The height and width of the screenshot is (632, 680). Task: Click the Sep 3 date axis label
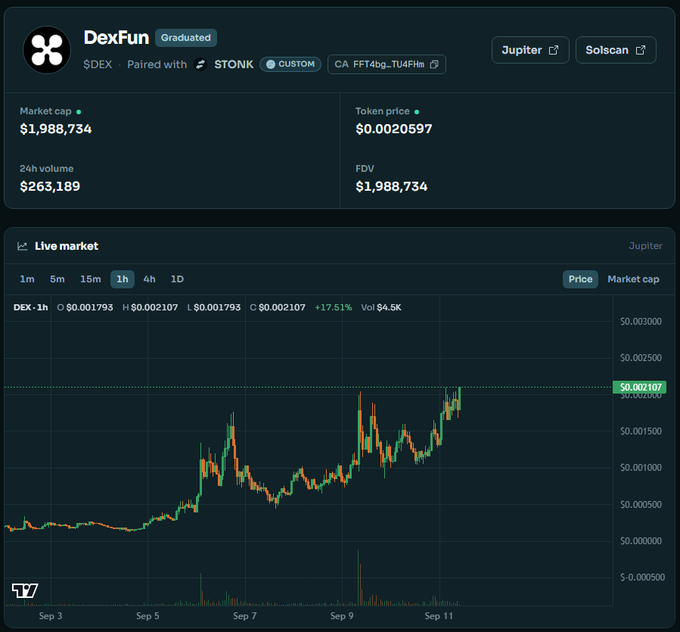point(50,616)
